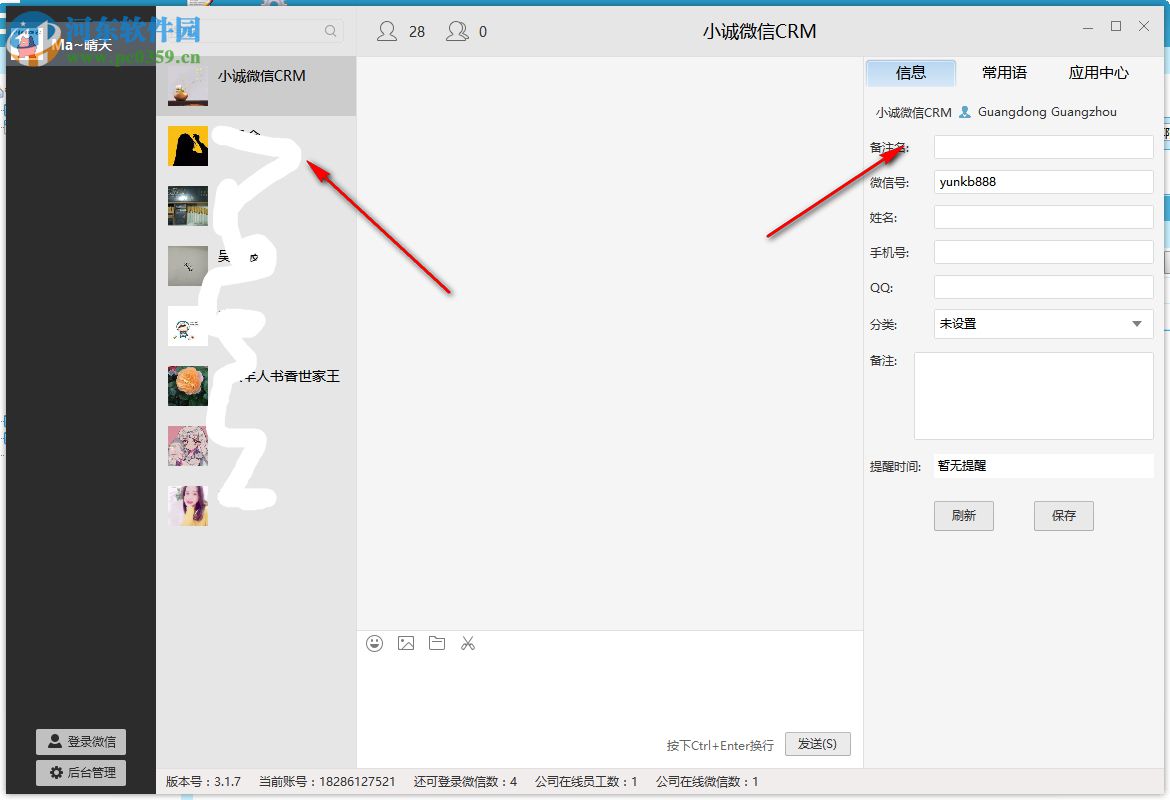This screenshot has width=1170, height=800.
Task: Maximize the 小诚微信CRM window
Action: pos(1116,26)
